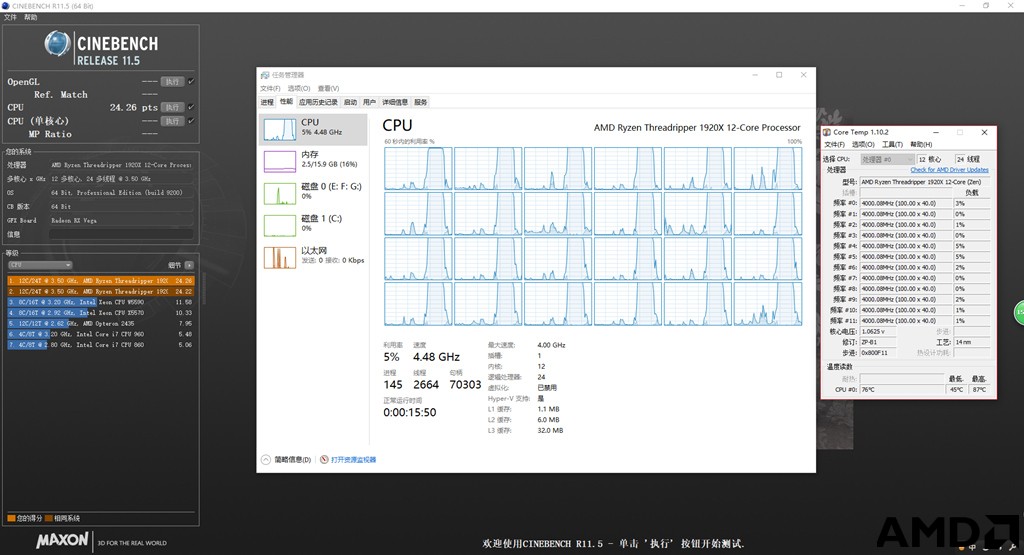Open Core Temp 选项(O) menu
1024x555 pixels.
[863, 144]
